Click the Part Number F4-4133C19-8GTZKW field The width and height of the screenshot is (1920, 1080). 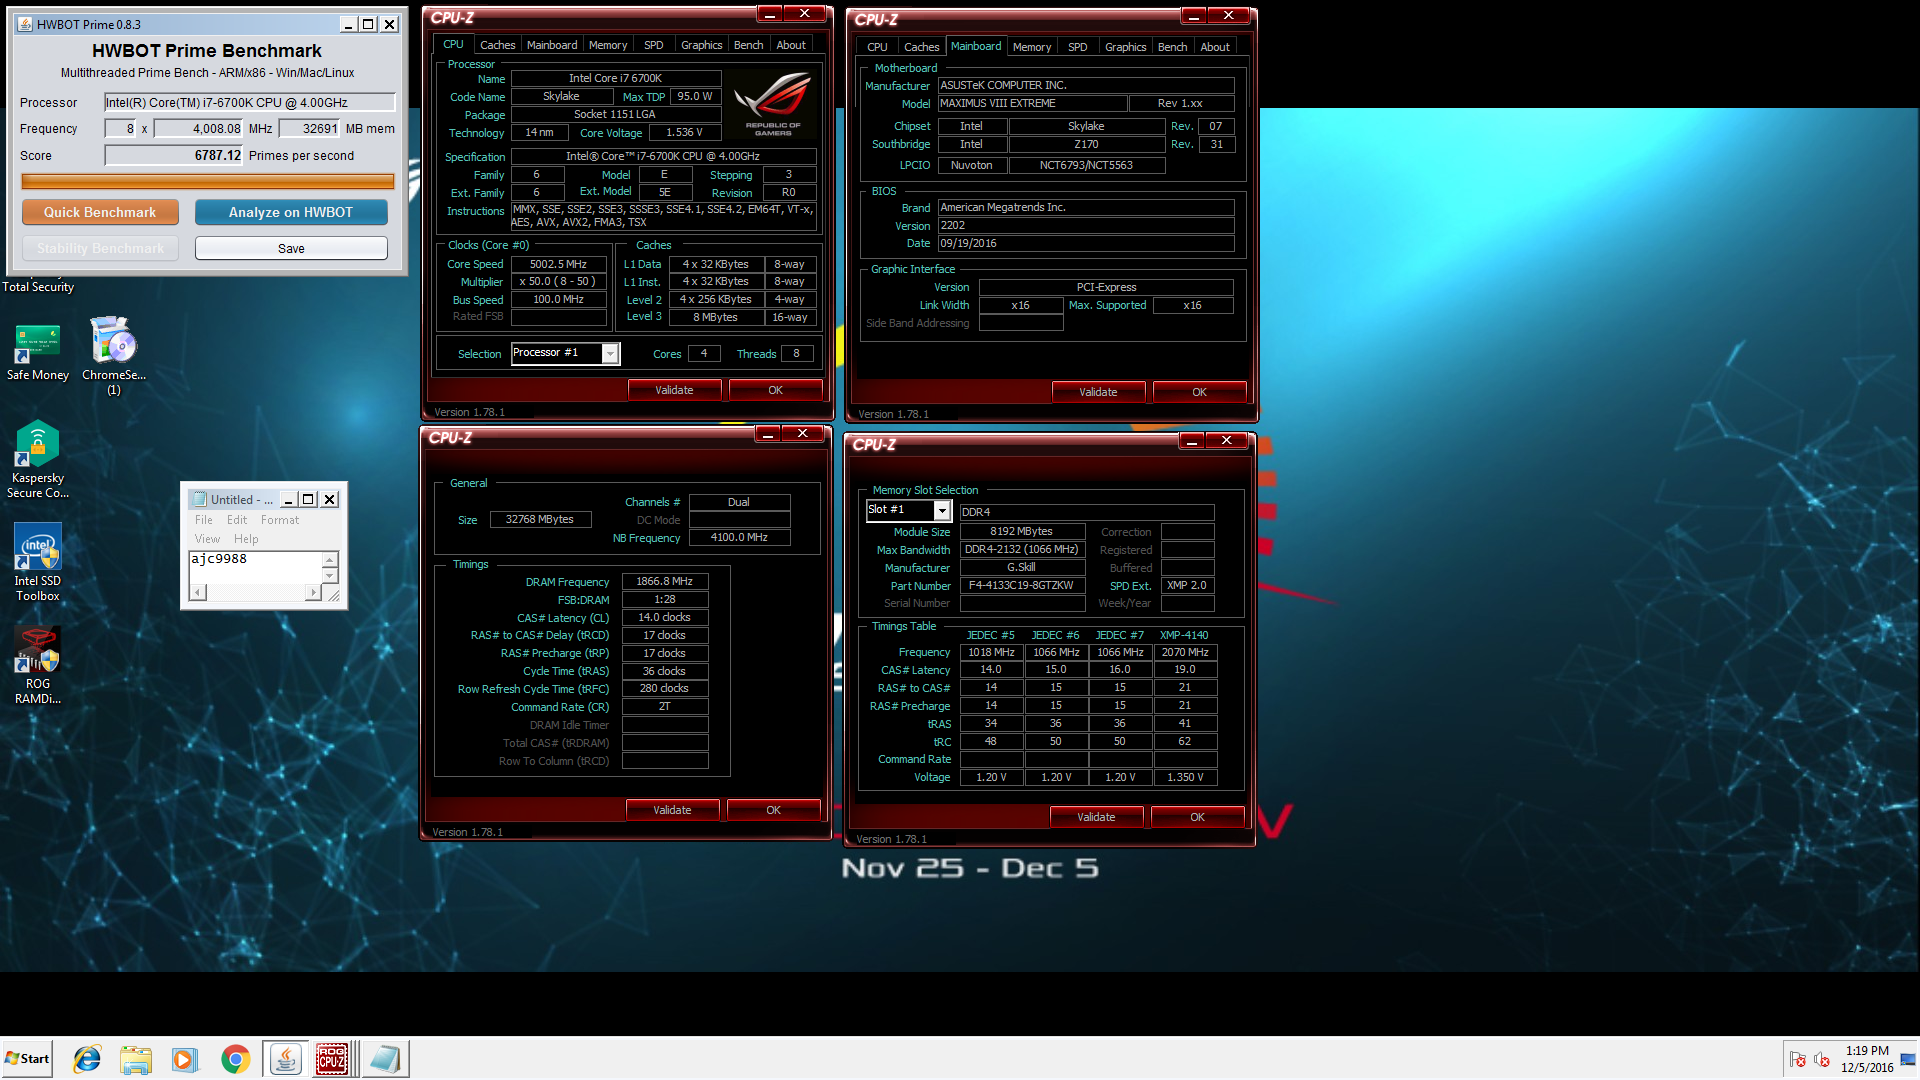click(1022, 585)
